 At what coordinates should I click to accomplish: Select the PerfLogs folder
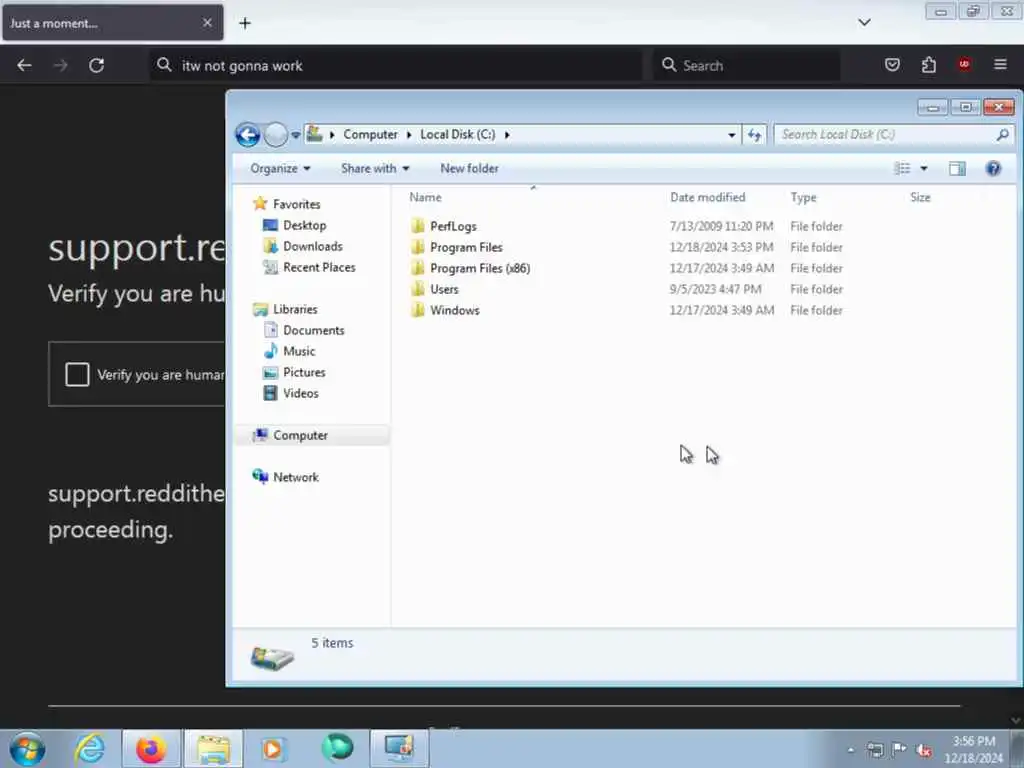coord(453,226)
